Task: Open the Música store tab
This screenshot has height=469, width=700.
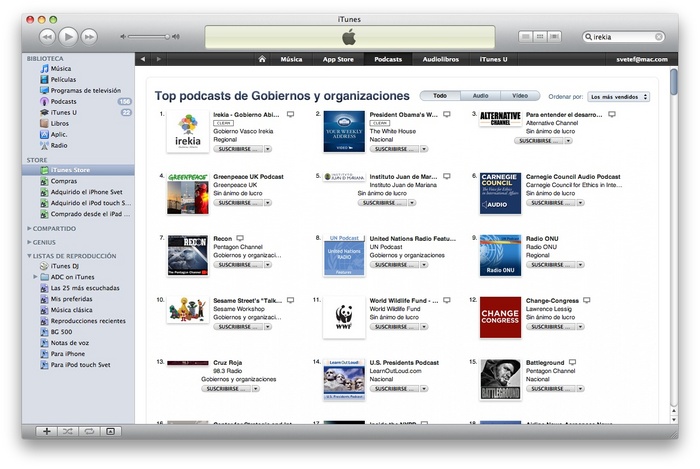Action: click(x=291, y=59)
